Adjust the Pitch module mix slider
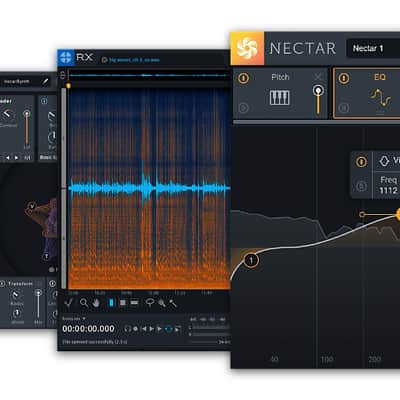The width and height of the screenshot is (400, 400). [x=318, y=100]
